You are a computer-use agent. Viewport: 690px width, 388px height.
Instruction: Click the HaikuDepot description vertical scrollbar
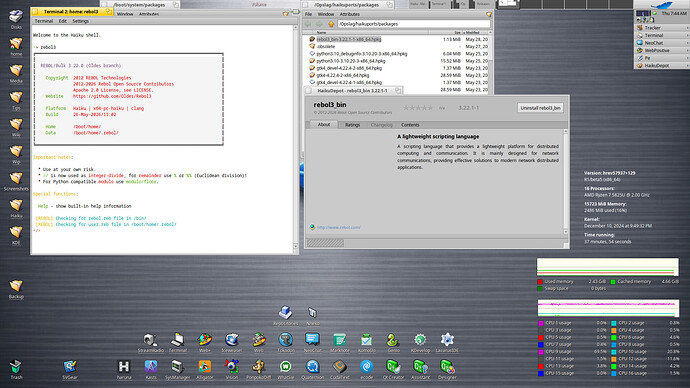pyautogui.click(x=565, y=182)
